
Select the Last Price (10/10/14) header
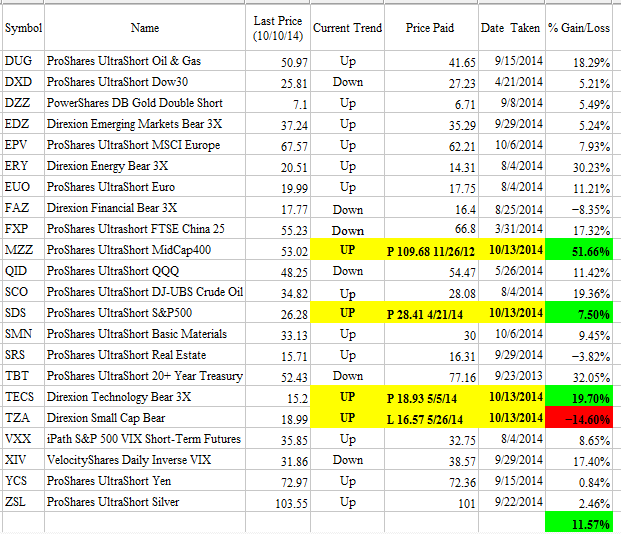tap(278, 28)
